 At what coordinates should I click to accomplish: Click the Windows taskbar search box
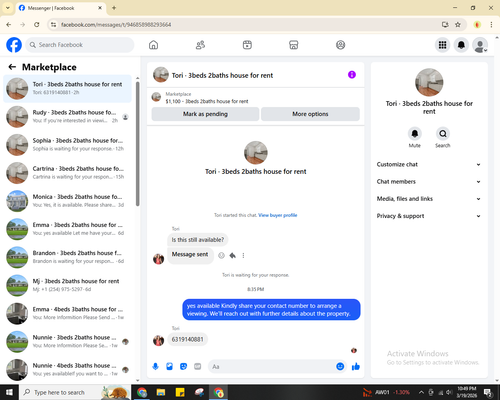(75, 392)
